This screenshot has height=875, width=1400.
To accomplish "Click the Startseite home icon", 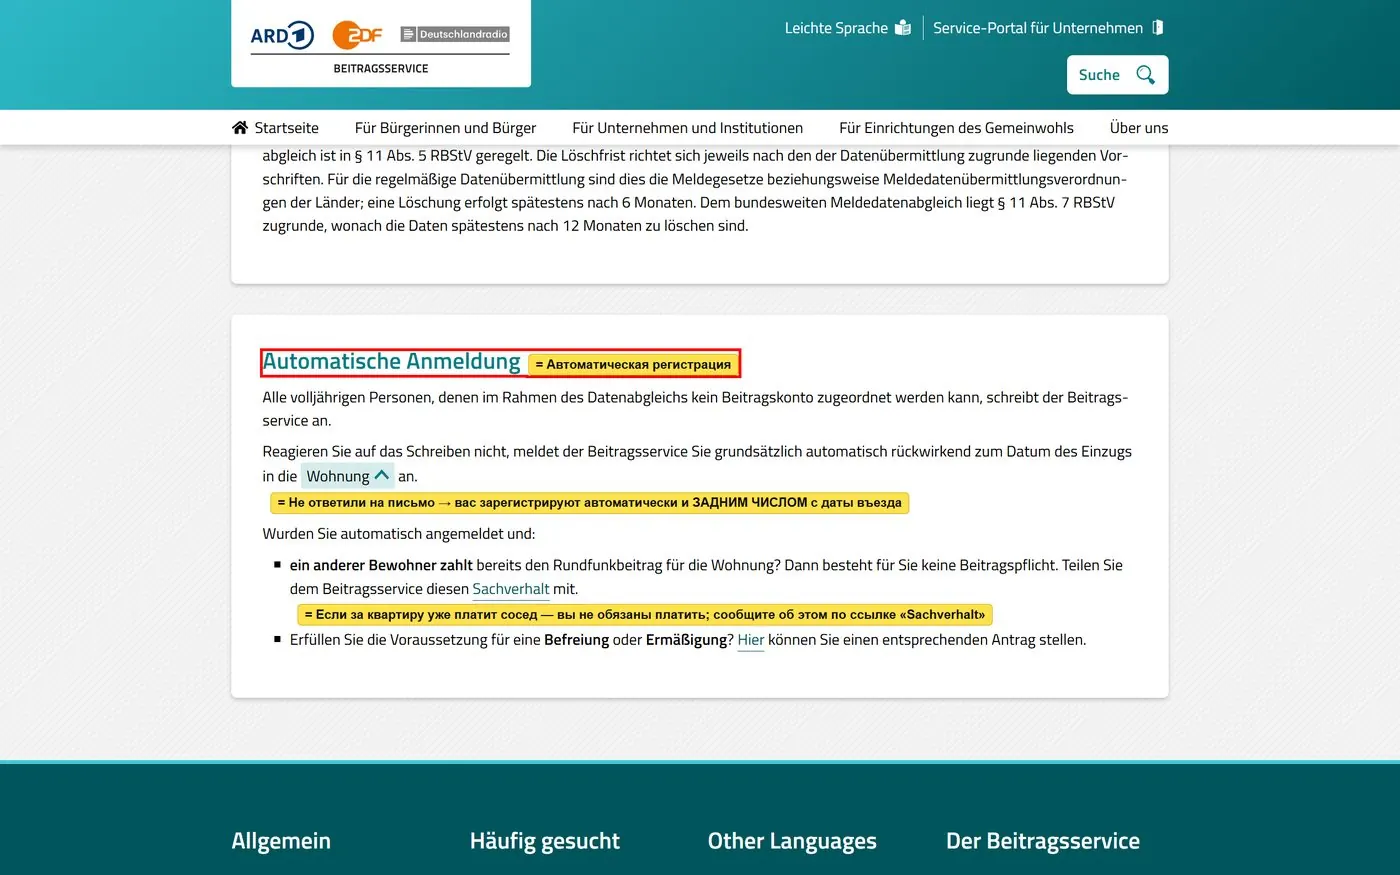I will pos(240,128).
